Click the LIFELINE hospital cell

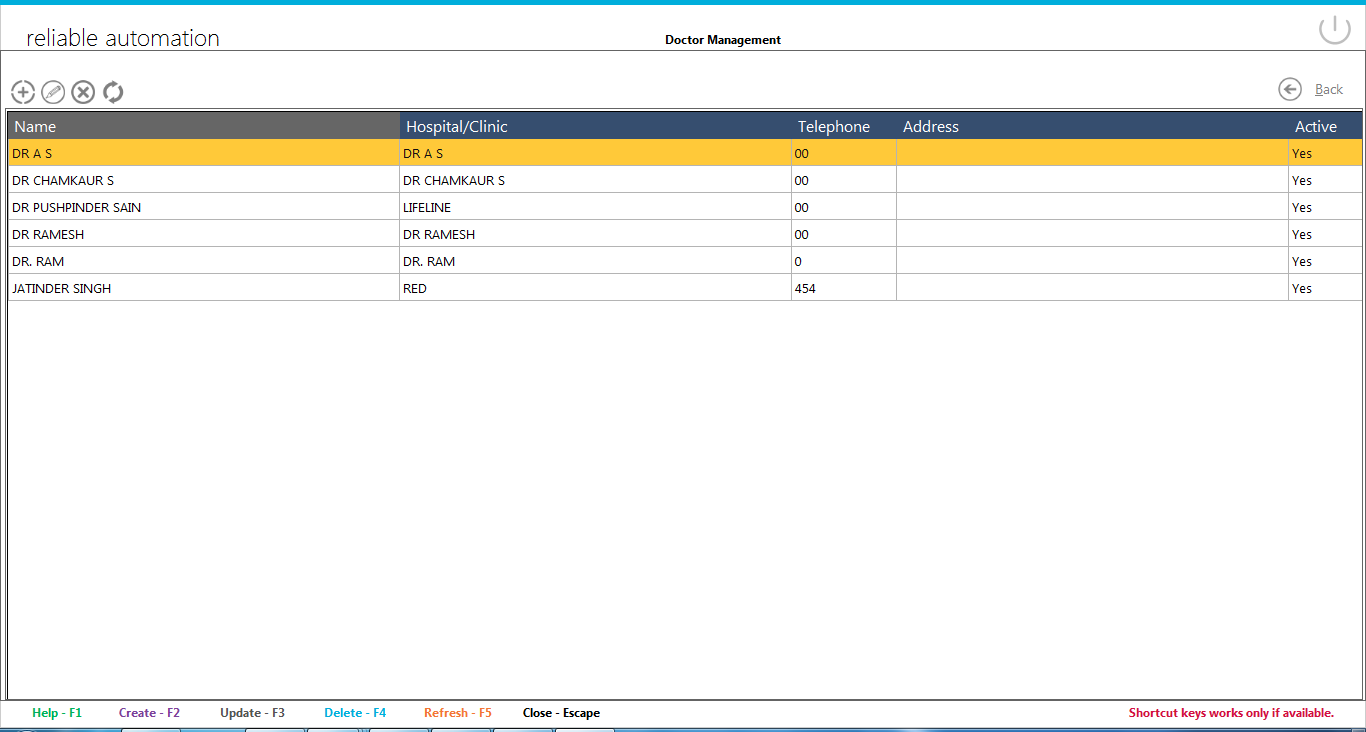click(x=595, y=207)
